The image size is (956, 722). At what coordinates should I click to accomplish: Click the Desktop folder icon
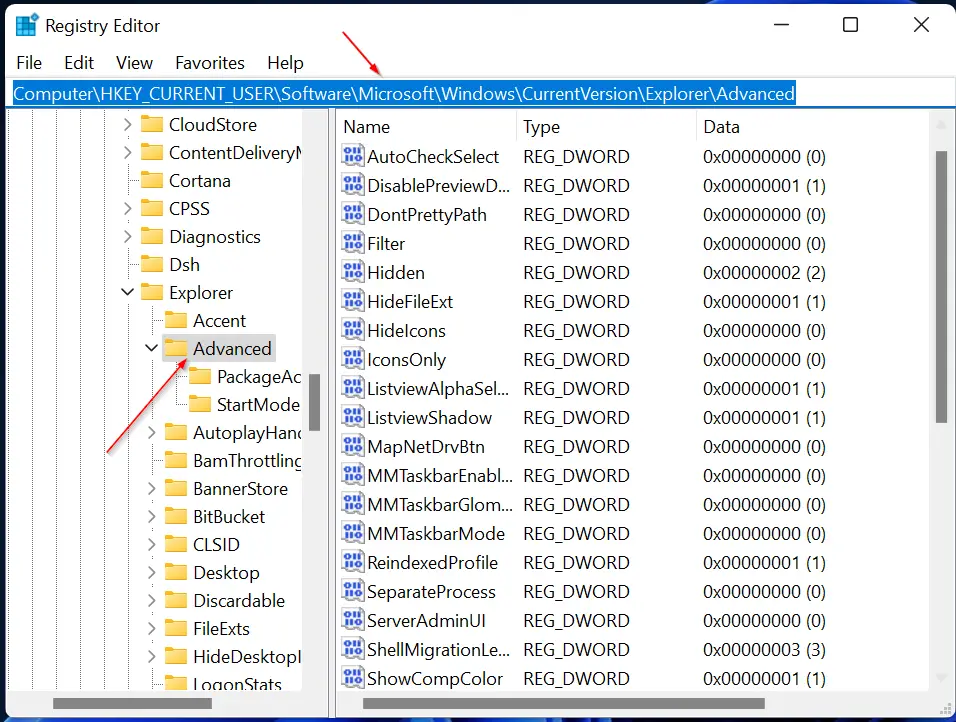(176, 572)
